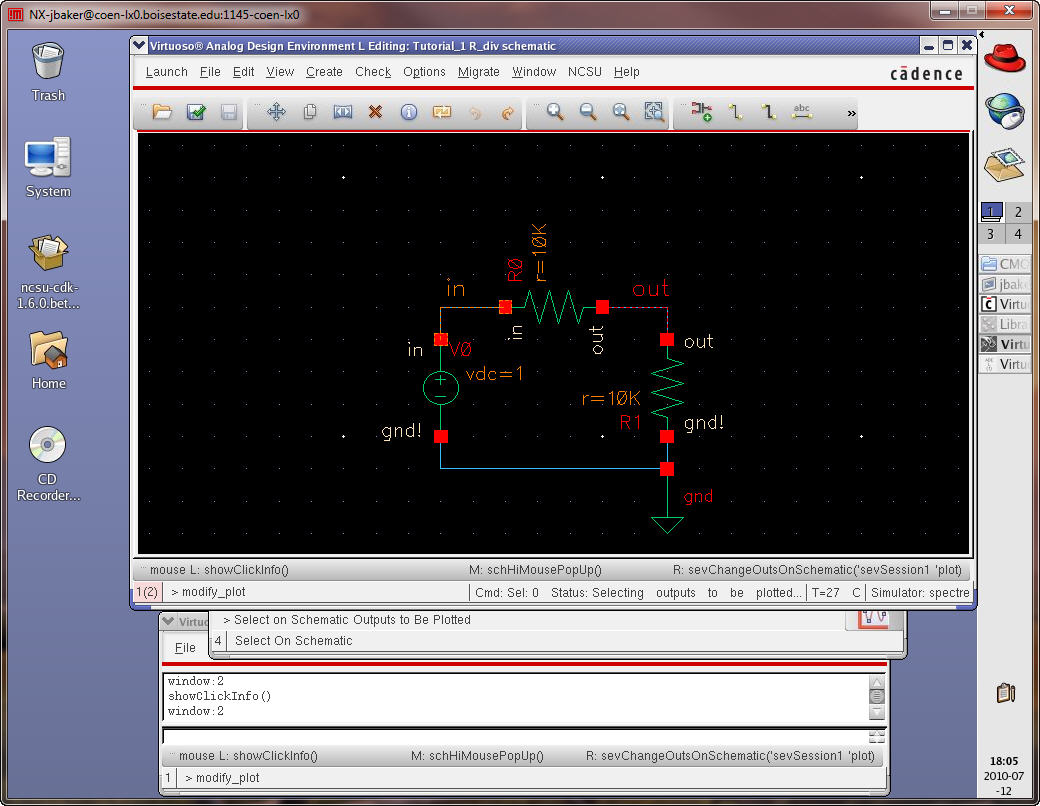
Task: Click the Check and Save icon
Action: 196,113
